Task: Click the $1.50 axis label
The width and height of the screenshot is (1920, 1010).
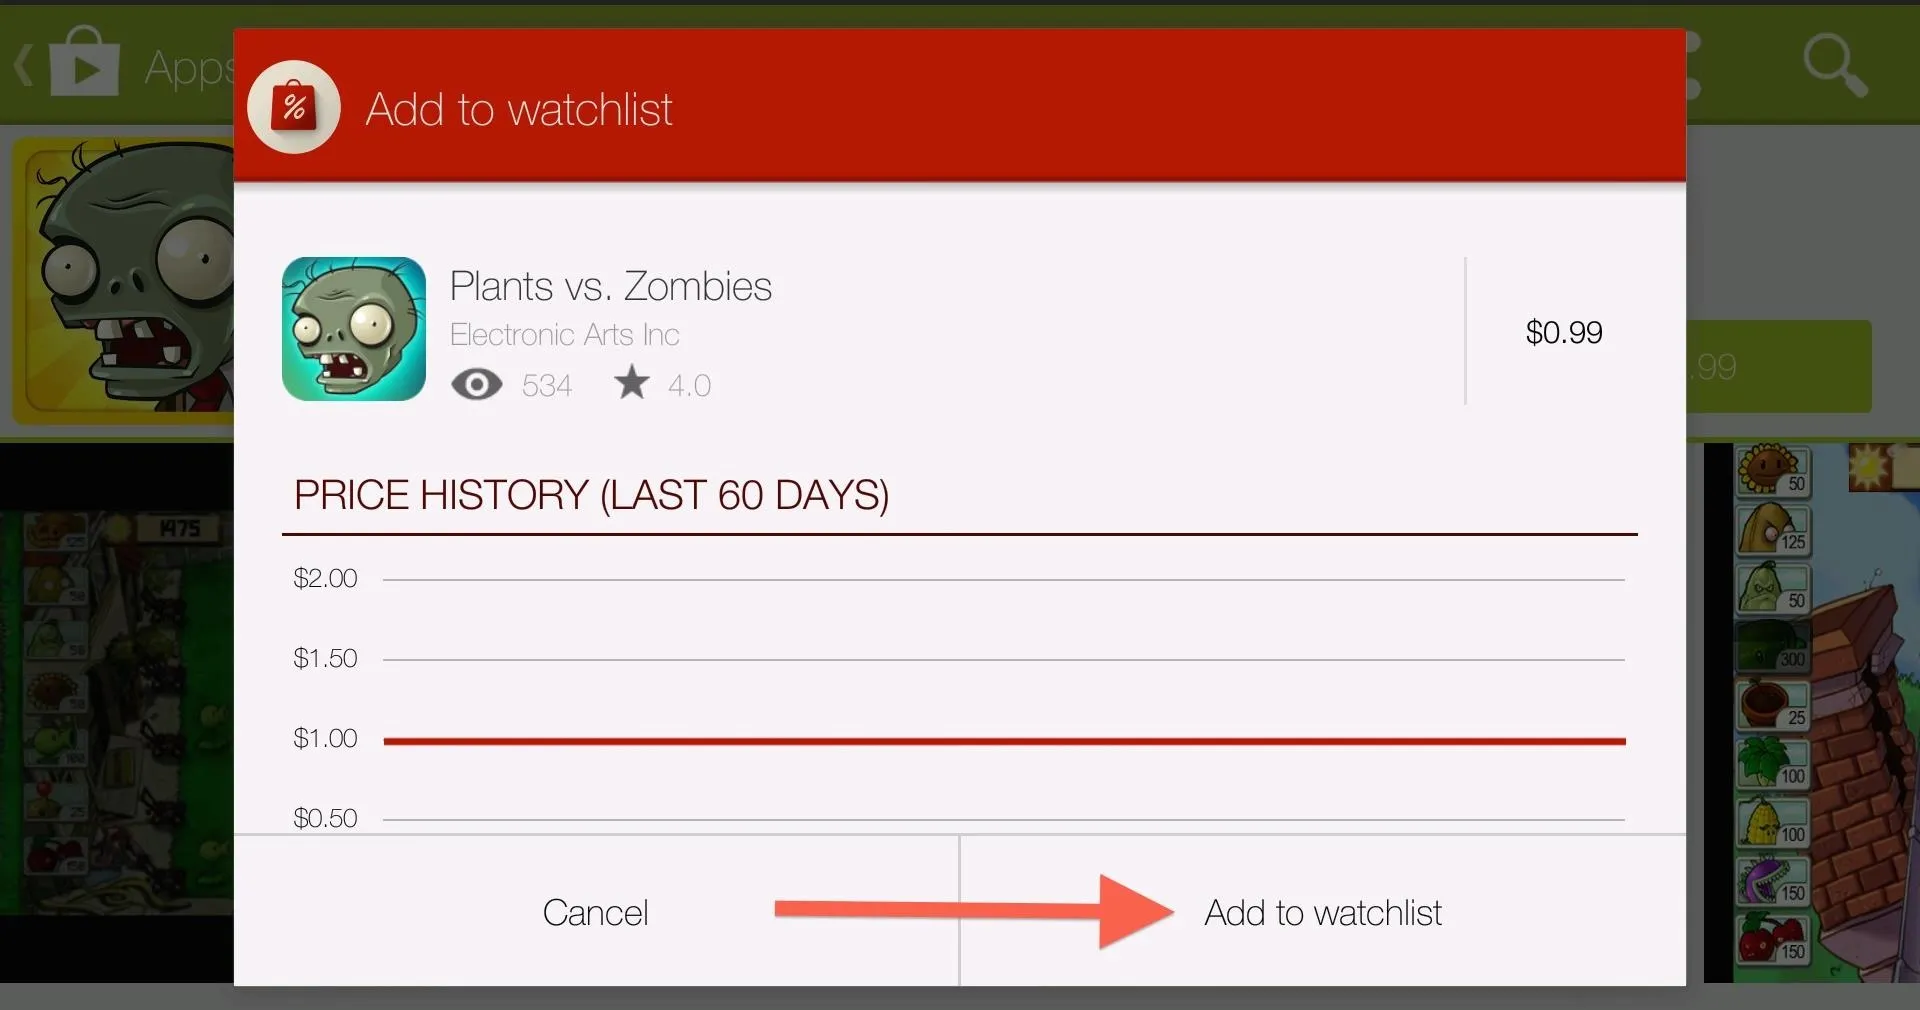Action: point(325,658)
